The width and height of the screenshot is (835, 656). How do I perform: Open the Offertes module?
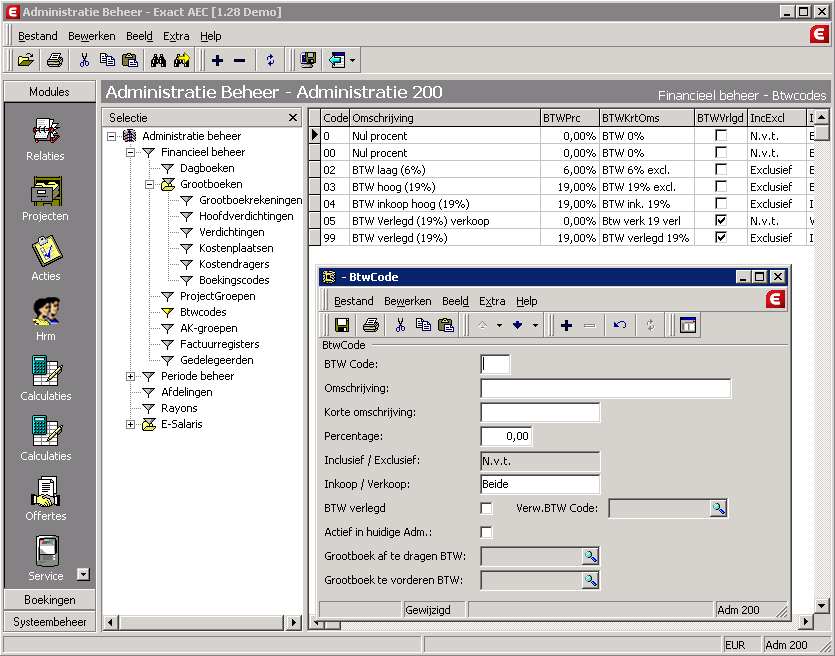(46, 499)
